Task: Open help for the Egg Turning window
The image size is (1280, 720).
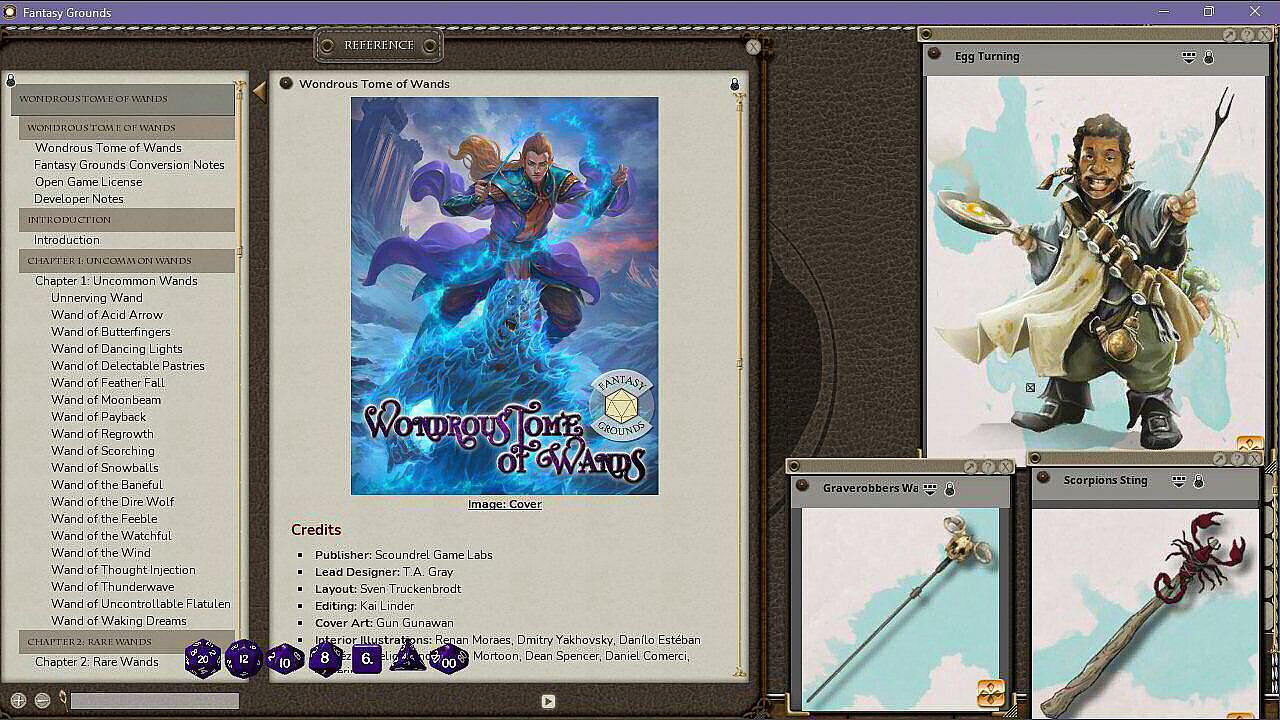Action: click(x=1247, y=35)
